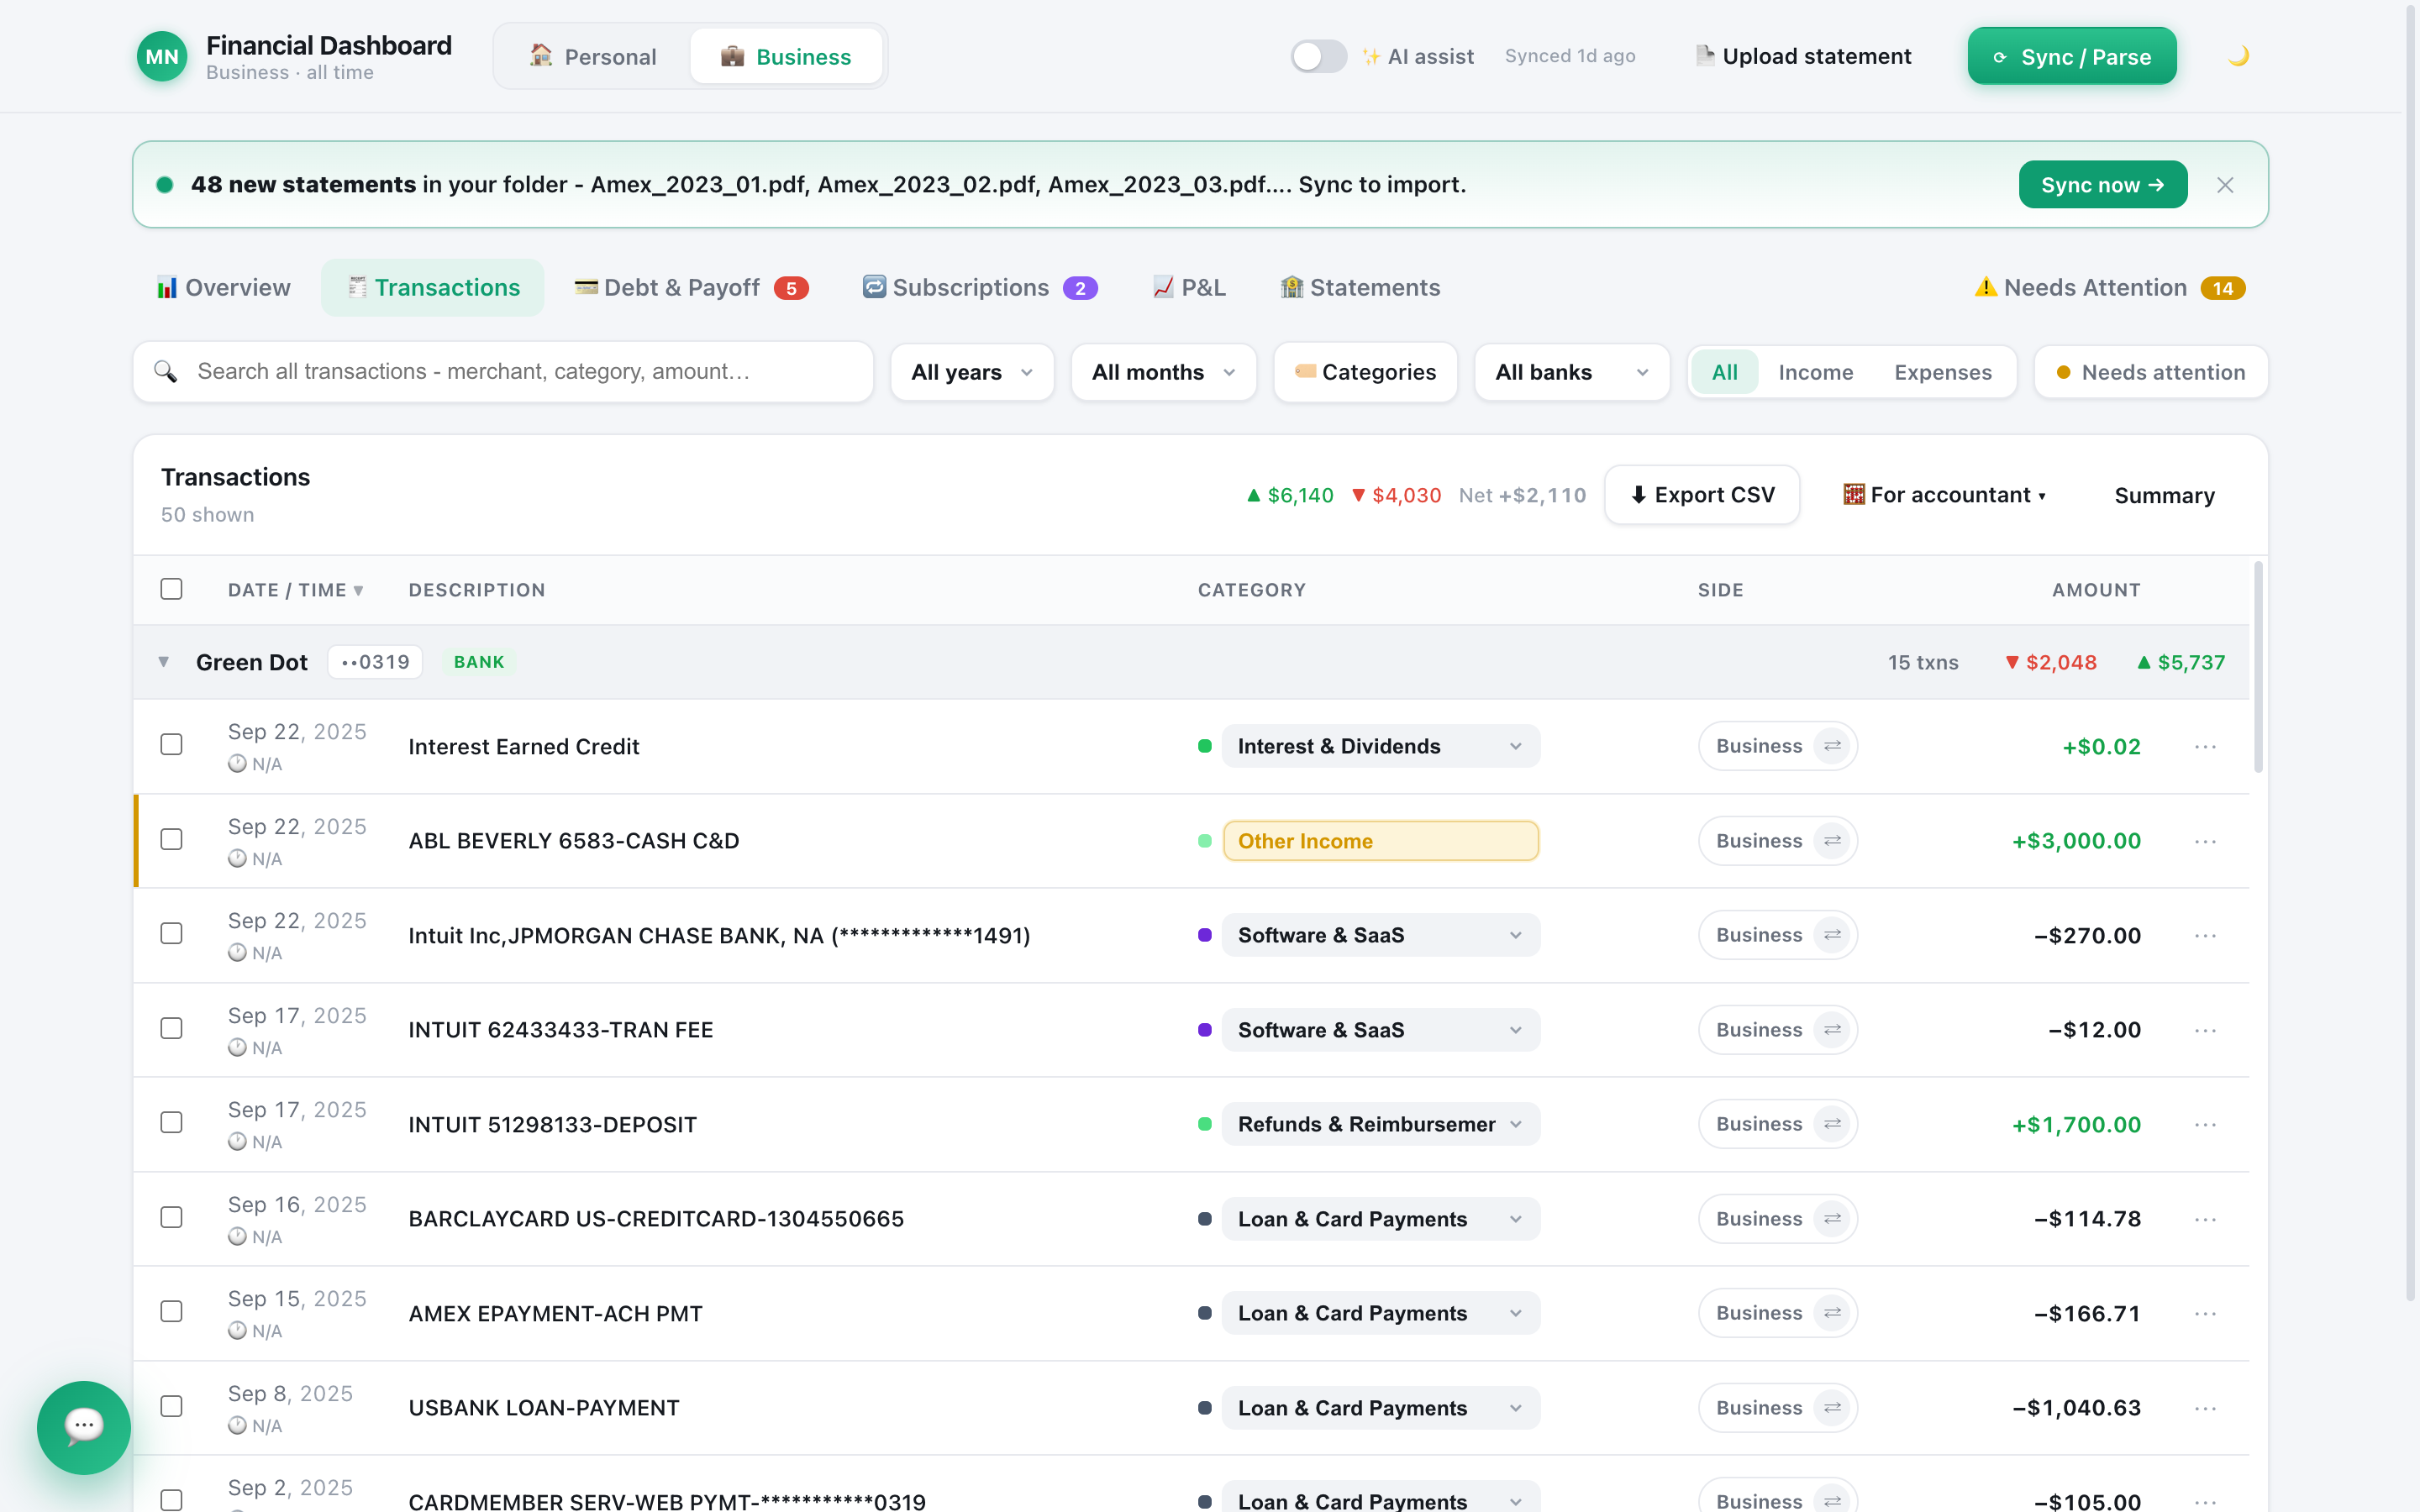Check the INTUIT DEPOSIT row checkbox
This screenshot has width=2420, height=1512.
172,1123
